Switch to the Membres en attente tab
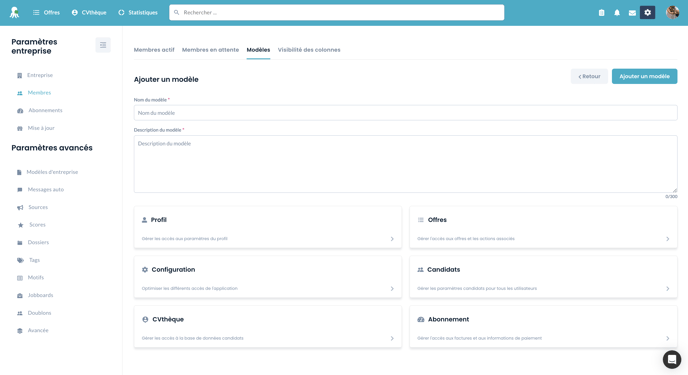 coord(211,50)
